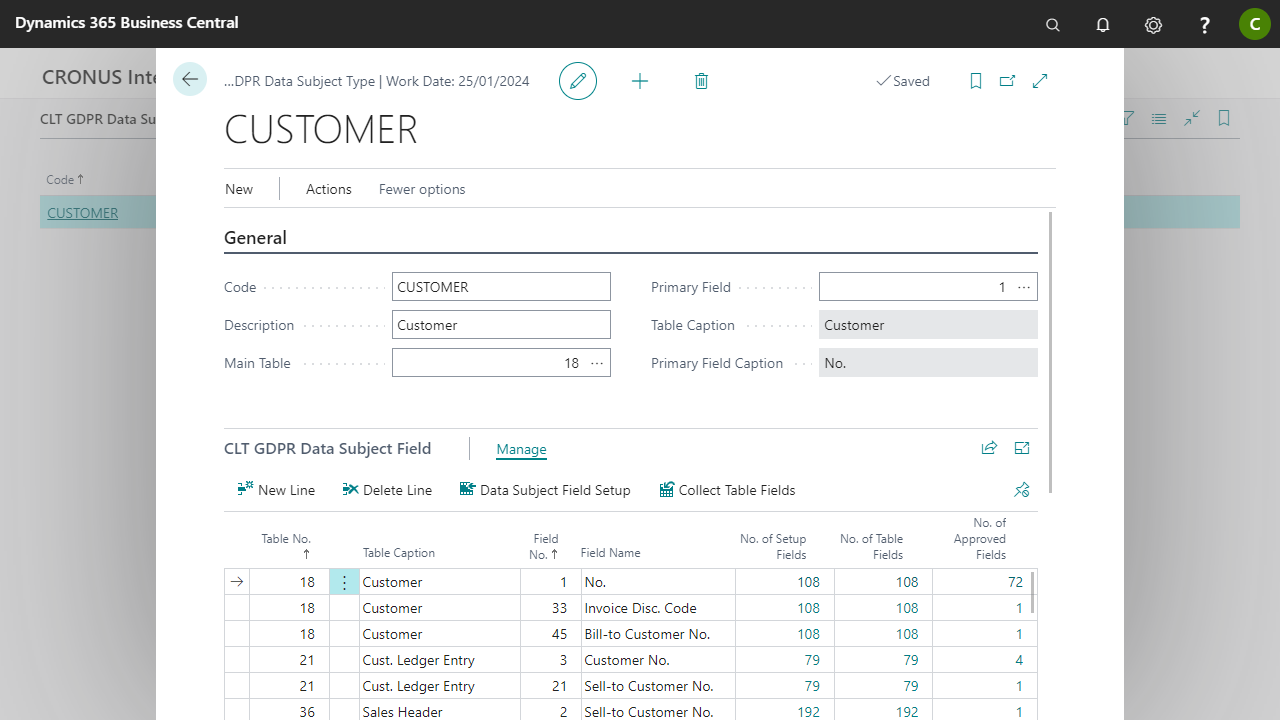Open Main Table lookup ellipsis
This screenshot has height=720, width=1280.
click(x=597, y=363)
